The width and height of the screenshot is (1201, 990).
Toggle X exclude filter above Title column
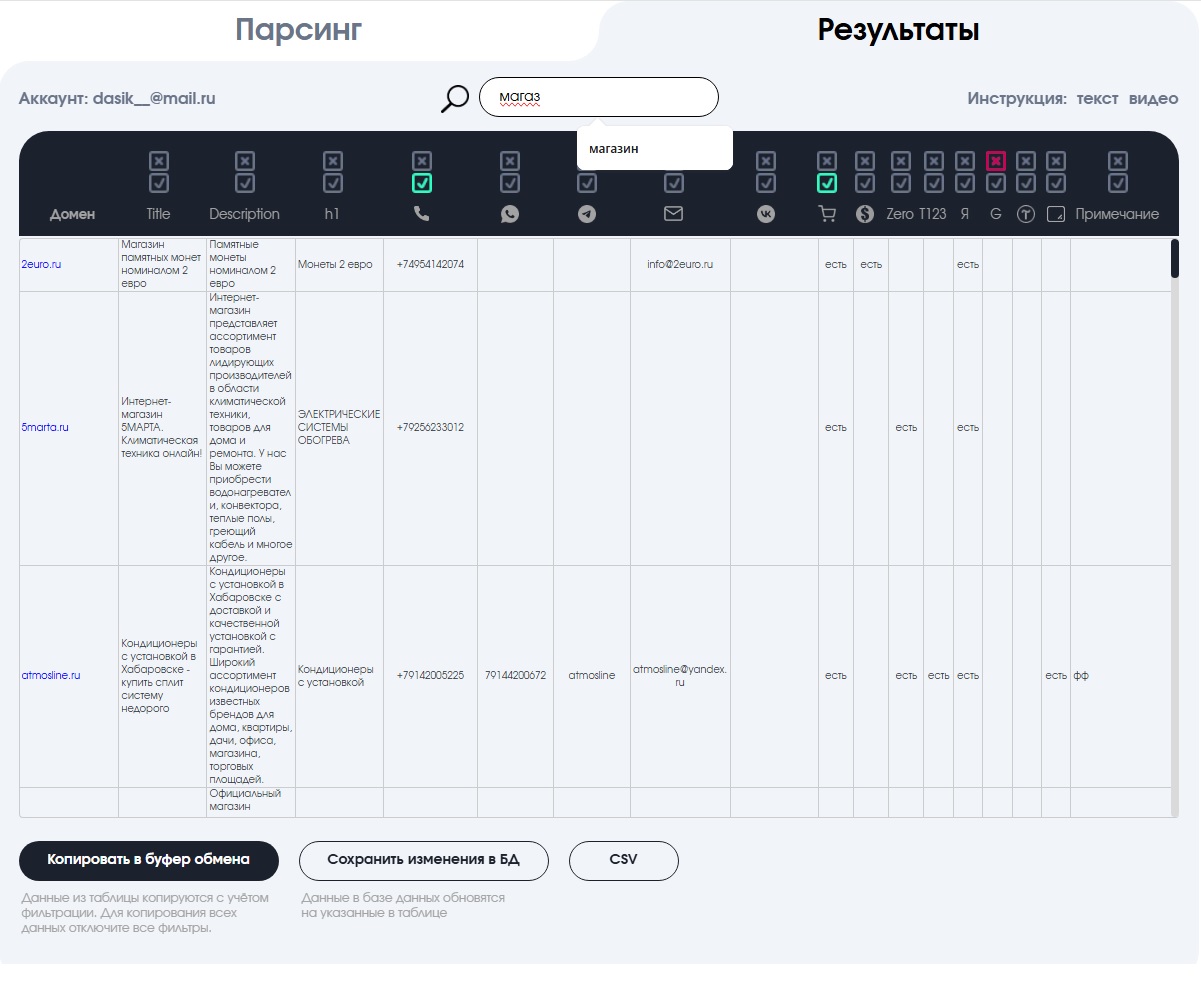tap(159, 161)
